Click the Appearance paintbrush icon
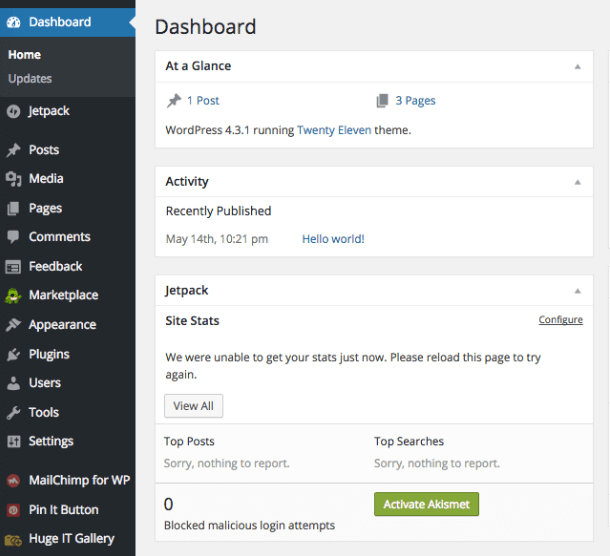610x556 pixels. 13,325
